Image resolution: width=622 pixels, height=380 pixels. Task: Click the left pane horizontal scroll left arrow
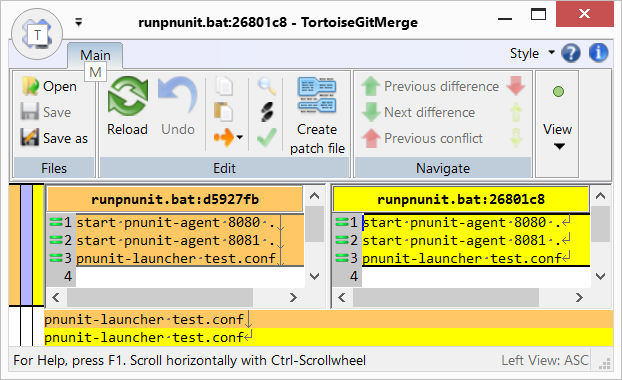click(56, 297)
